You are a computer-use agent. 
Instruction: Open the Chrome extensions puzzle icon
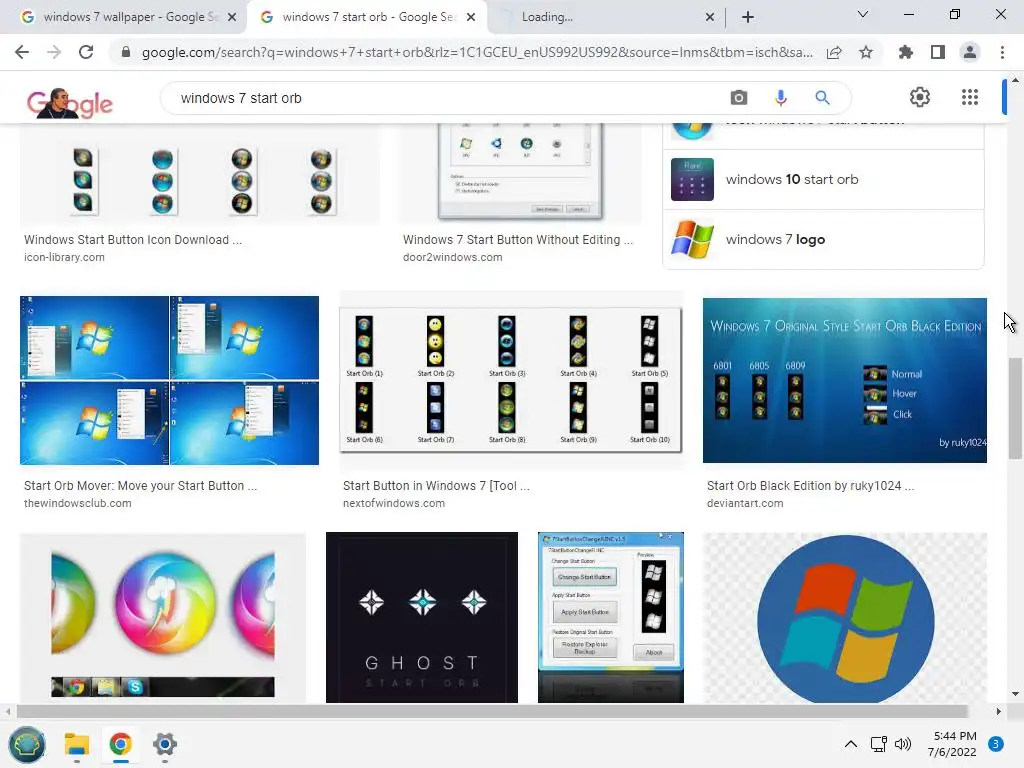tap(905, 52)
